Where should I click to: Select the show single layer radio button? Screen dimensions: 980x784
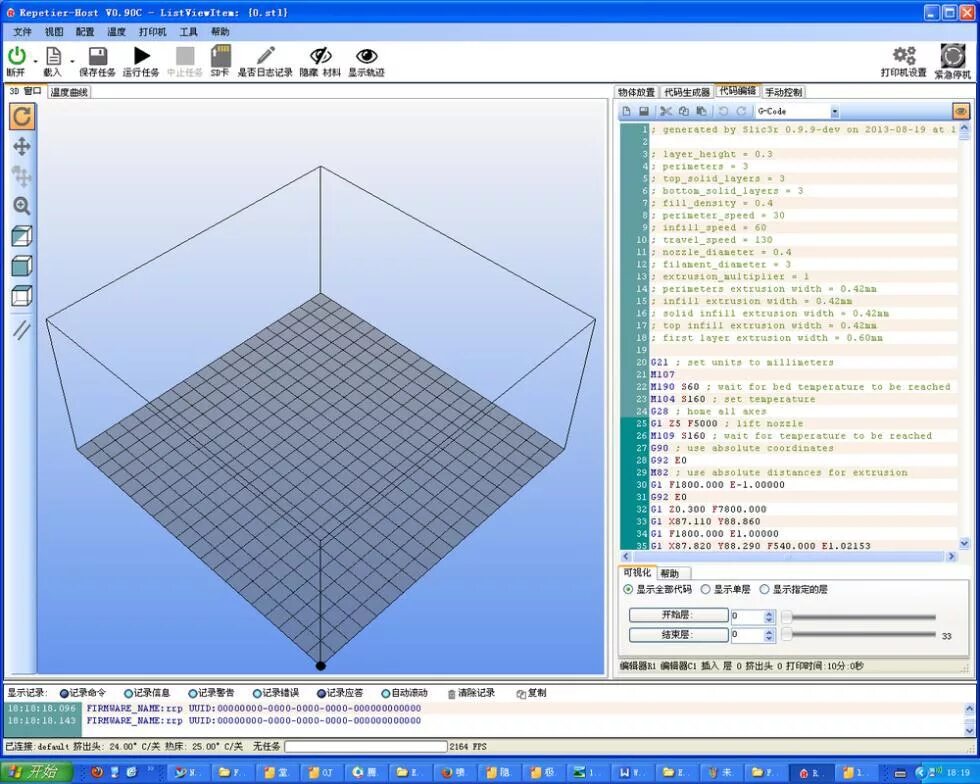(706, 590)
